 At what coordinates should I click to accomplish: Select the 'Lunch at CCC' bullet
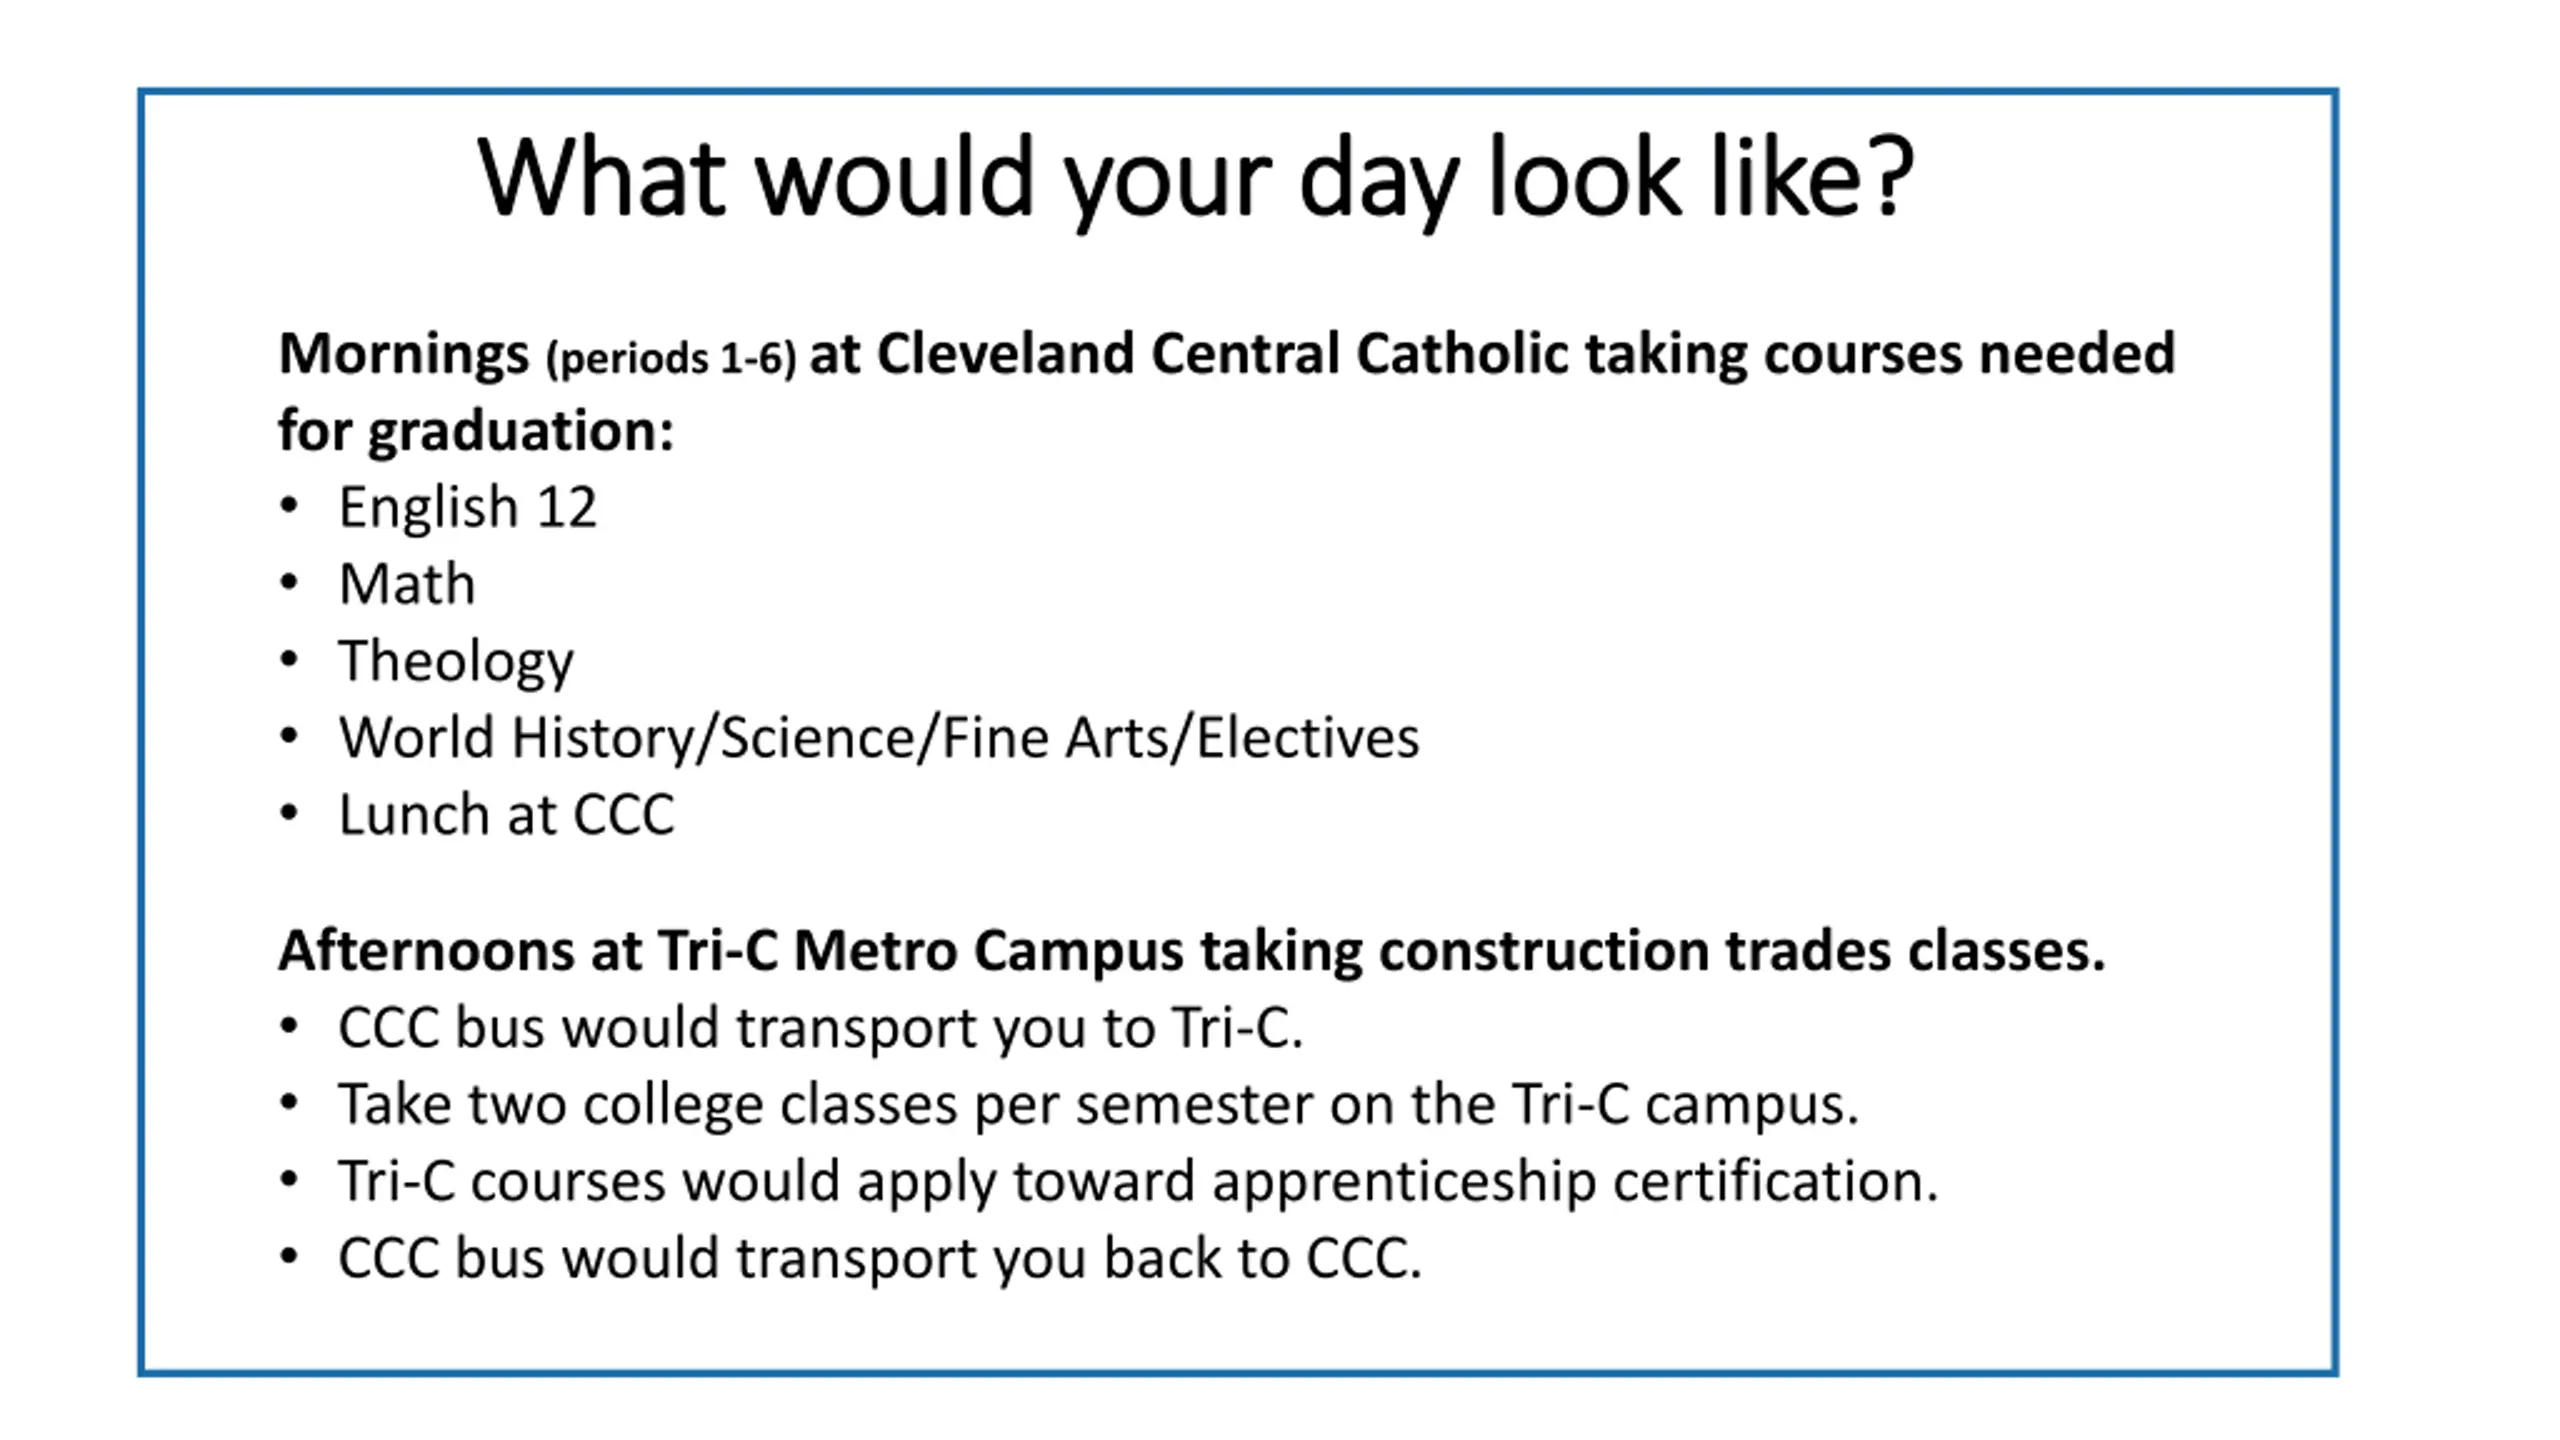pyautogui.click(x=506, y=814)
